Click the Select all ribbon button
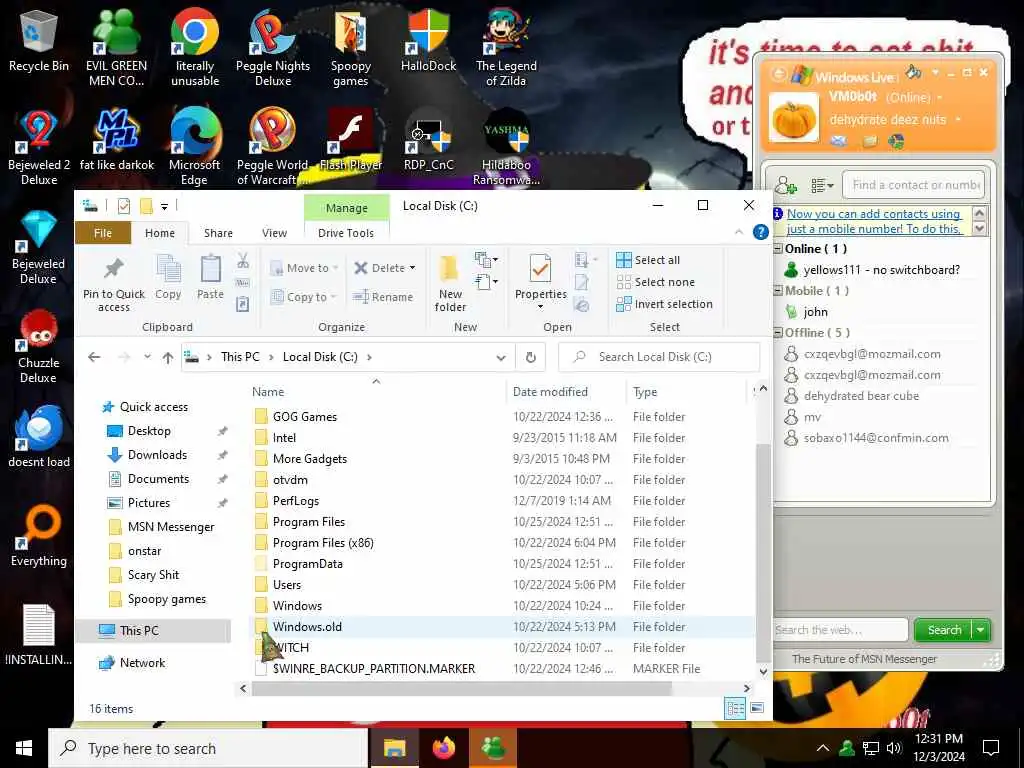 click(x=648, y=260)
